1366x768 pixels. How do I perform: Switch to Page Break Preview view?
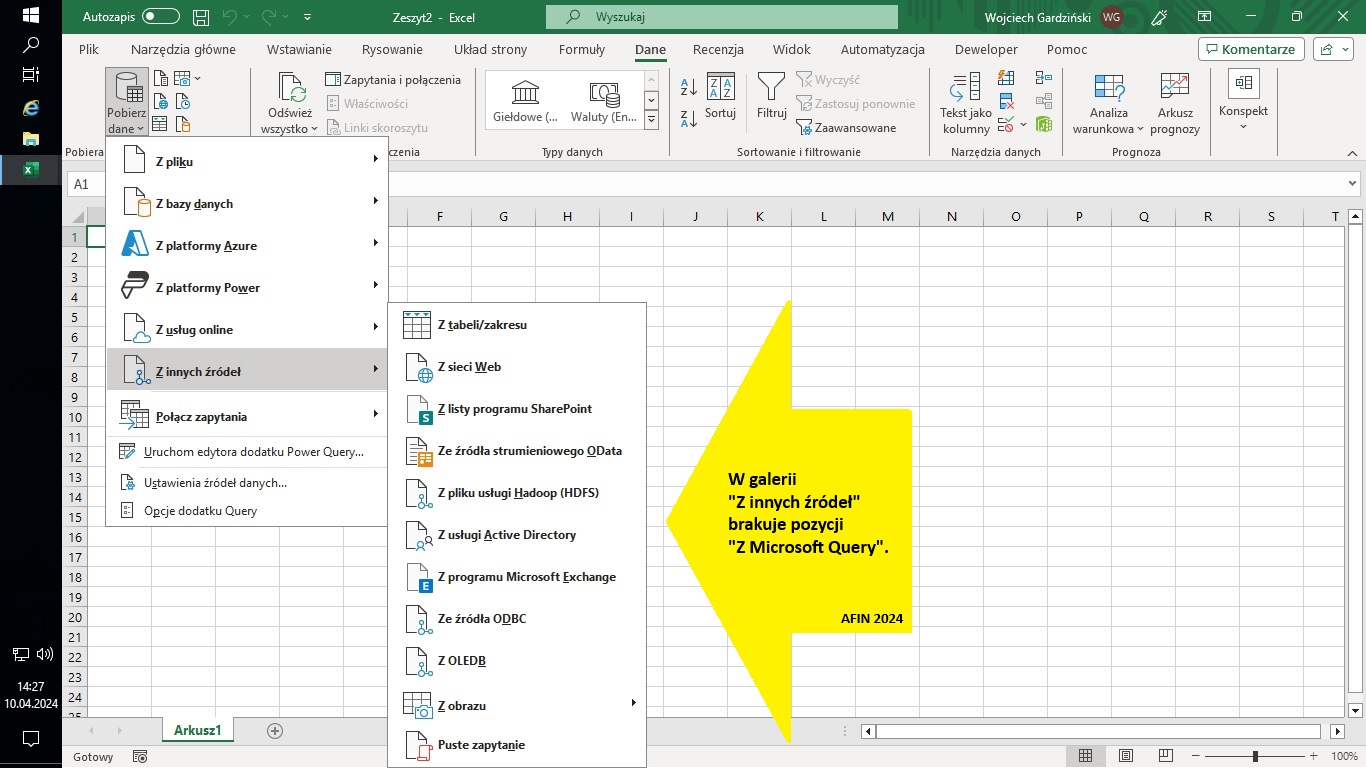pyautogui.click(x=1164, y=757)
